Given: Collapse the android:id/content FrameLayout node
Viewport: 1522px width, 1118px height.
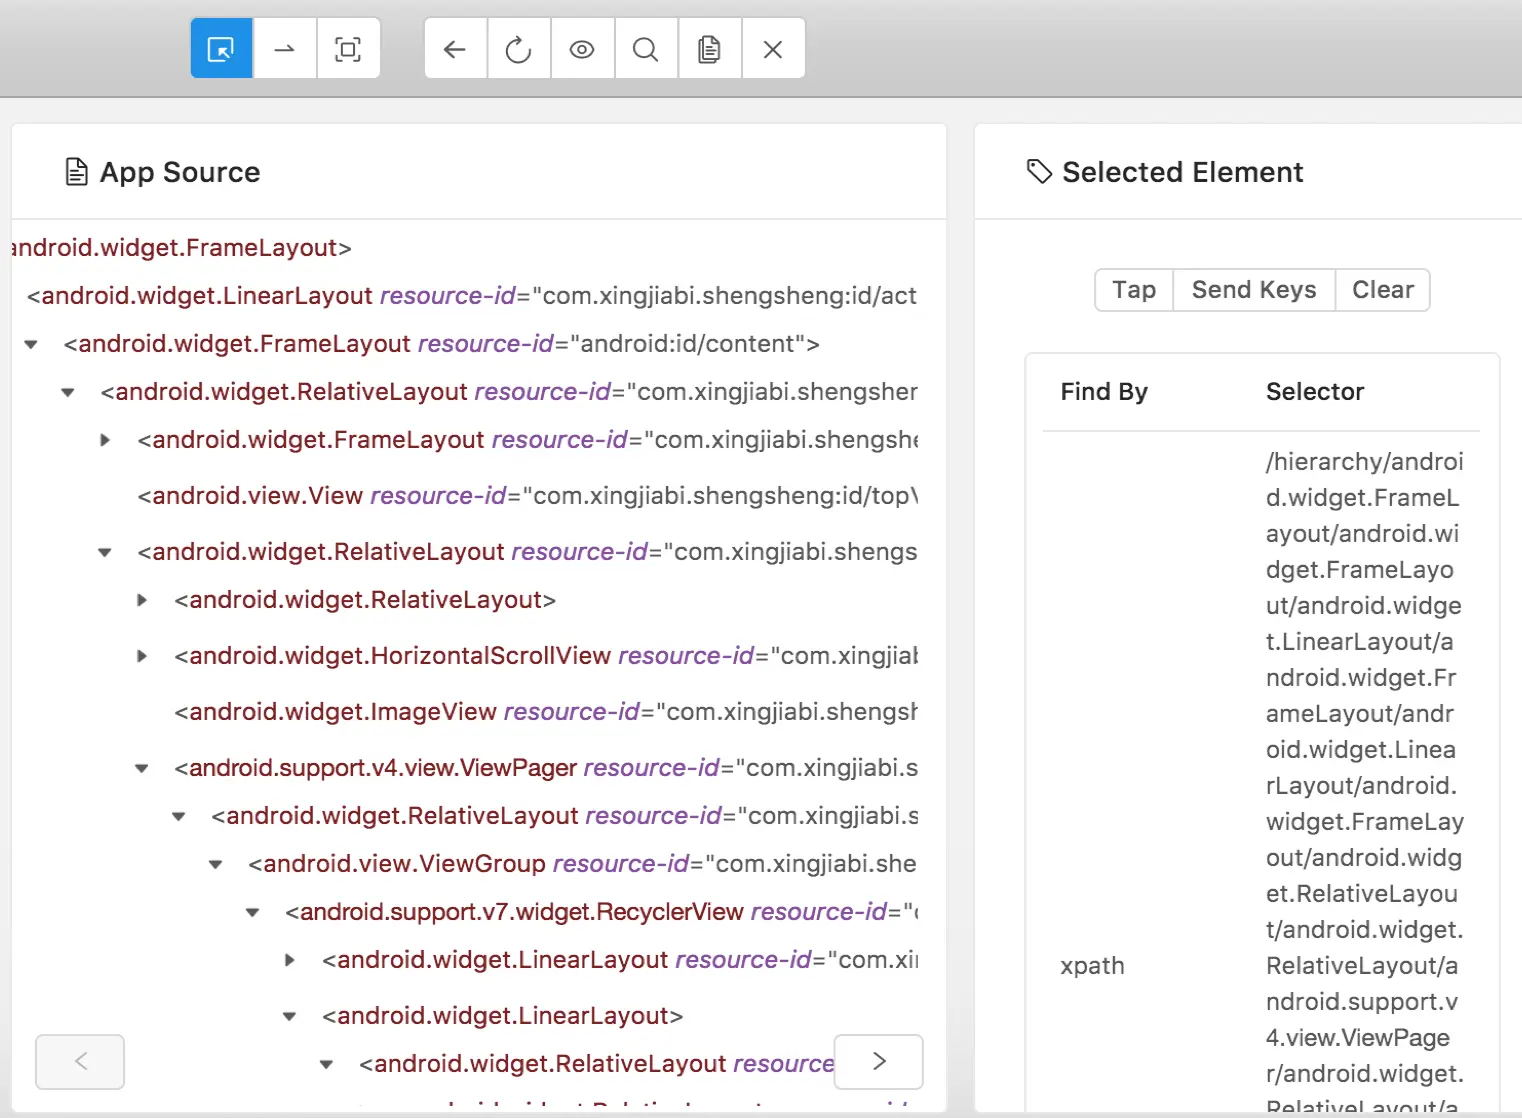Looking at the screenshot, I should point(31,344).
